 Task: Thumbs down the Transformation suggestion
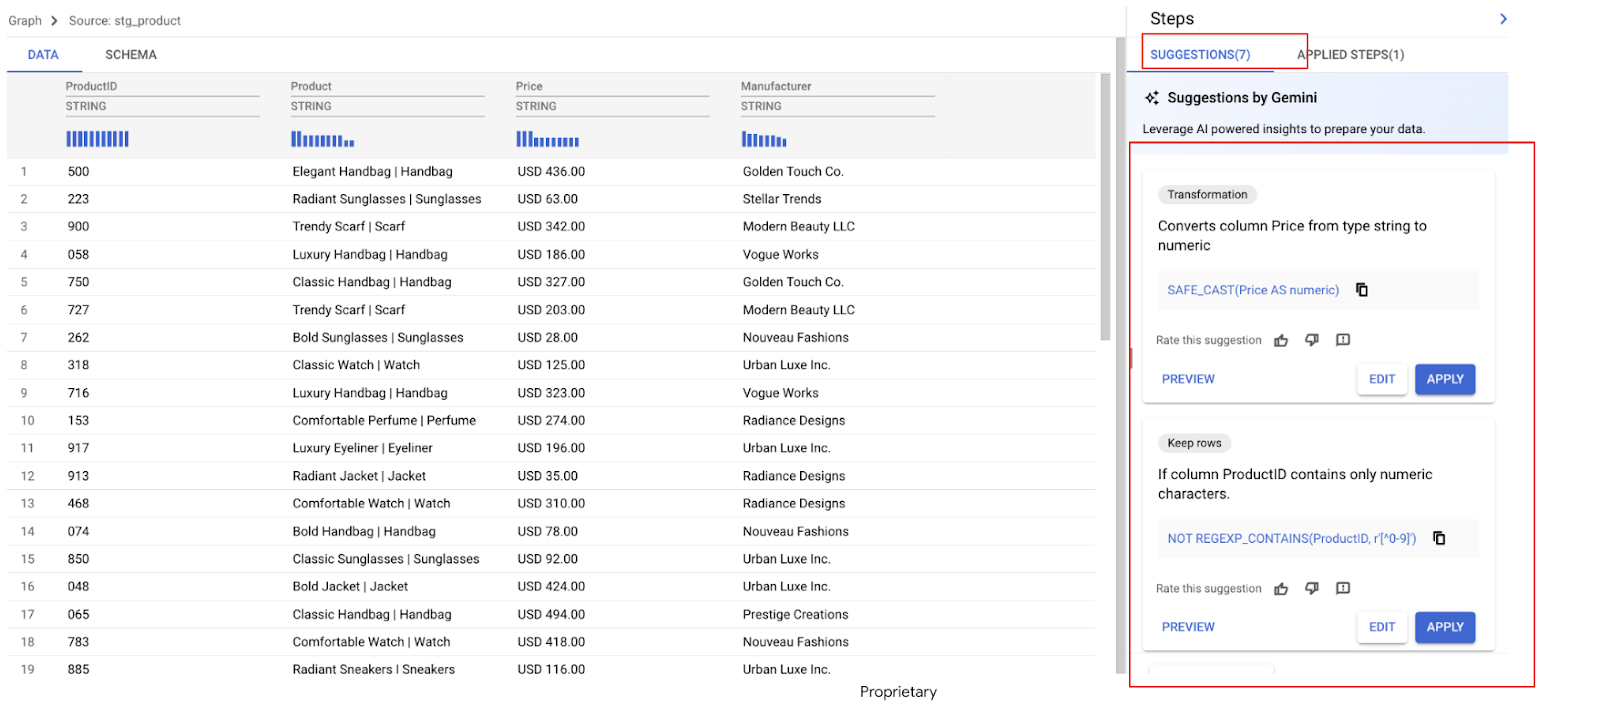point(1312,340)
